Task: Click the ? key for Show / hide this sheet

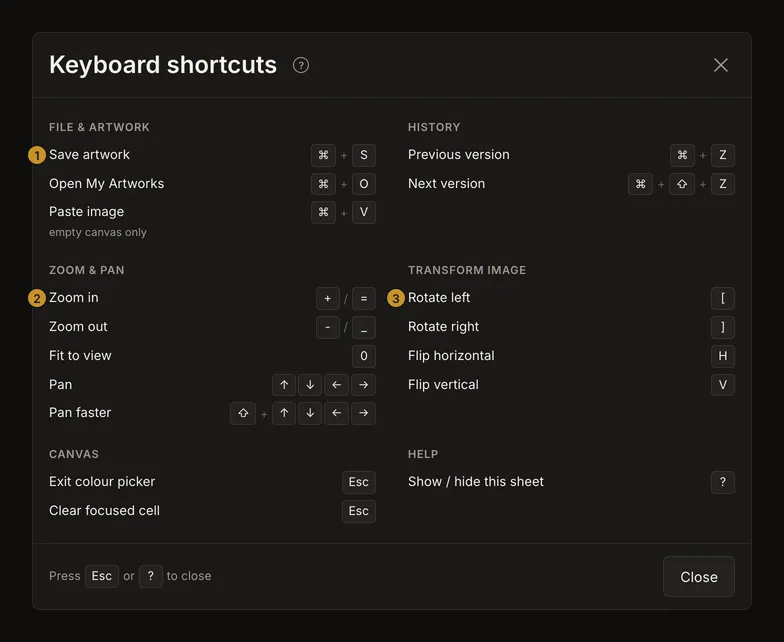Action: click(x=722, y=482)
